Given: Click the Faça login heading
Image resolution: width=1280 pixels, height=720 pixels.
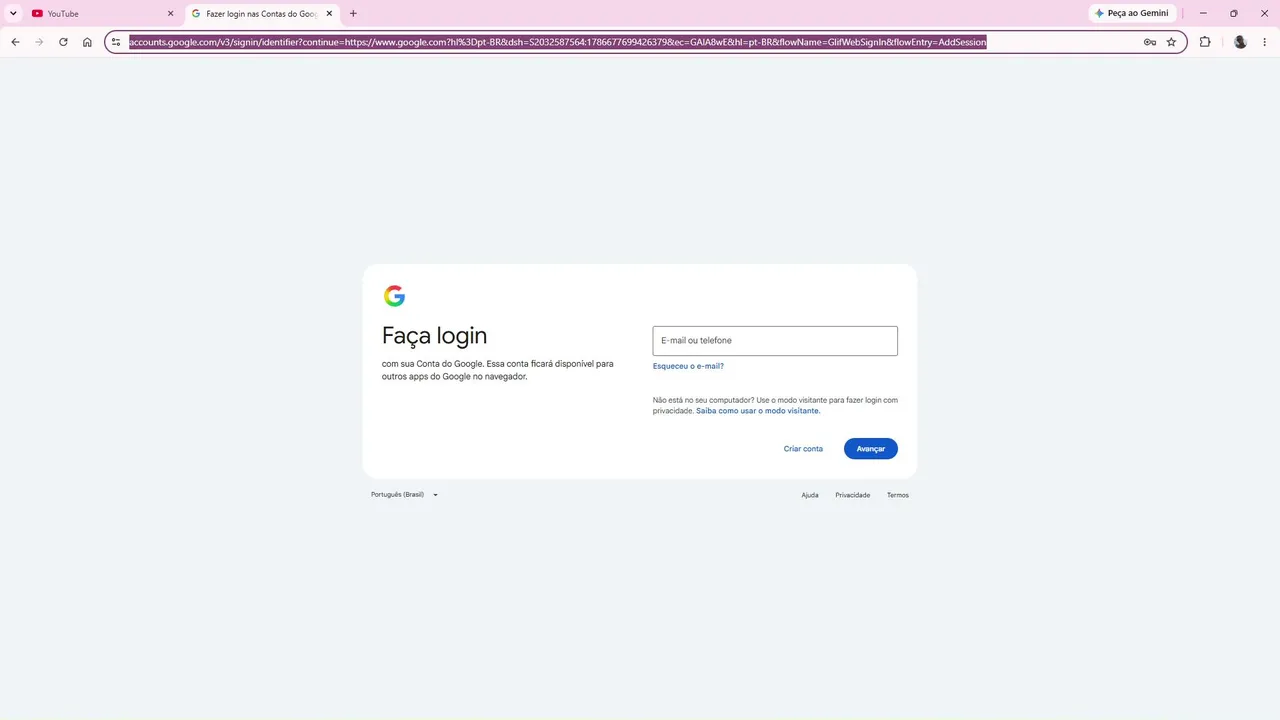Looking at the screenshot, I should pyautogui.click(x=434, y=336).
